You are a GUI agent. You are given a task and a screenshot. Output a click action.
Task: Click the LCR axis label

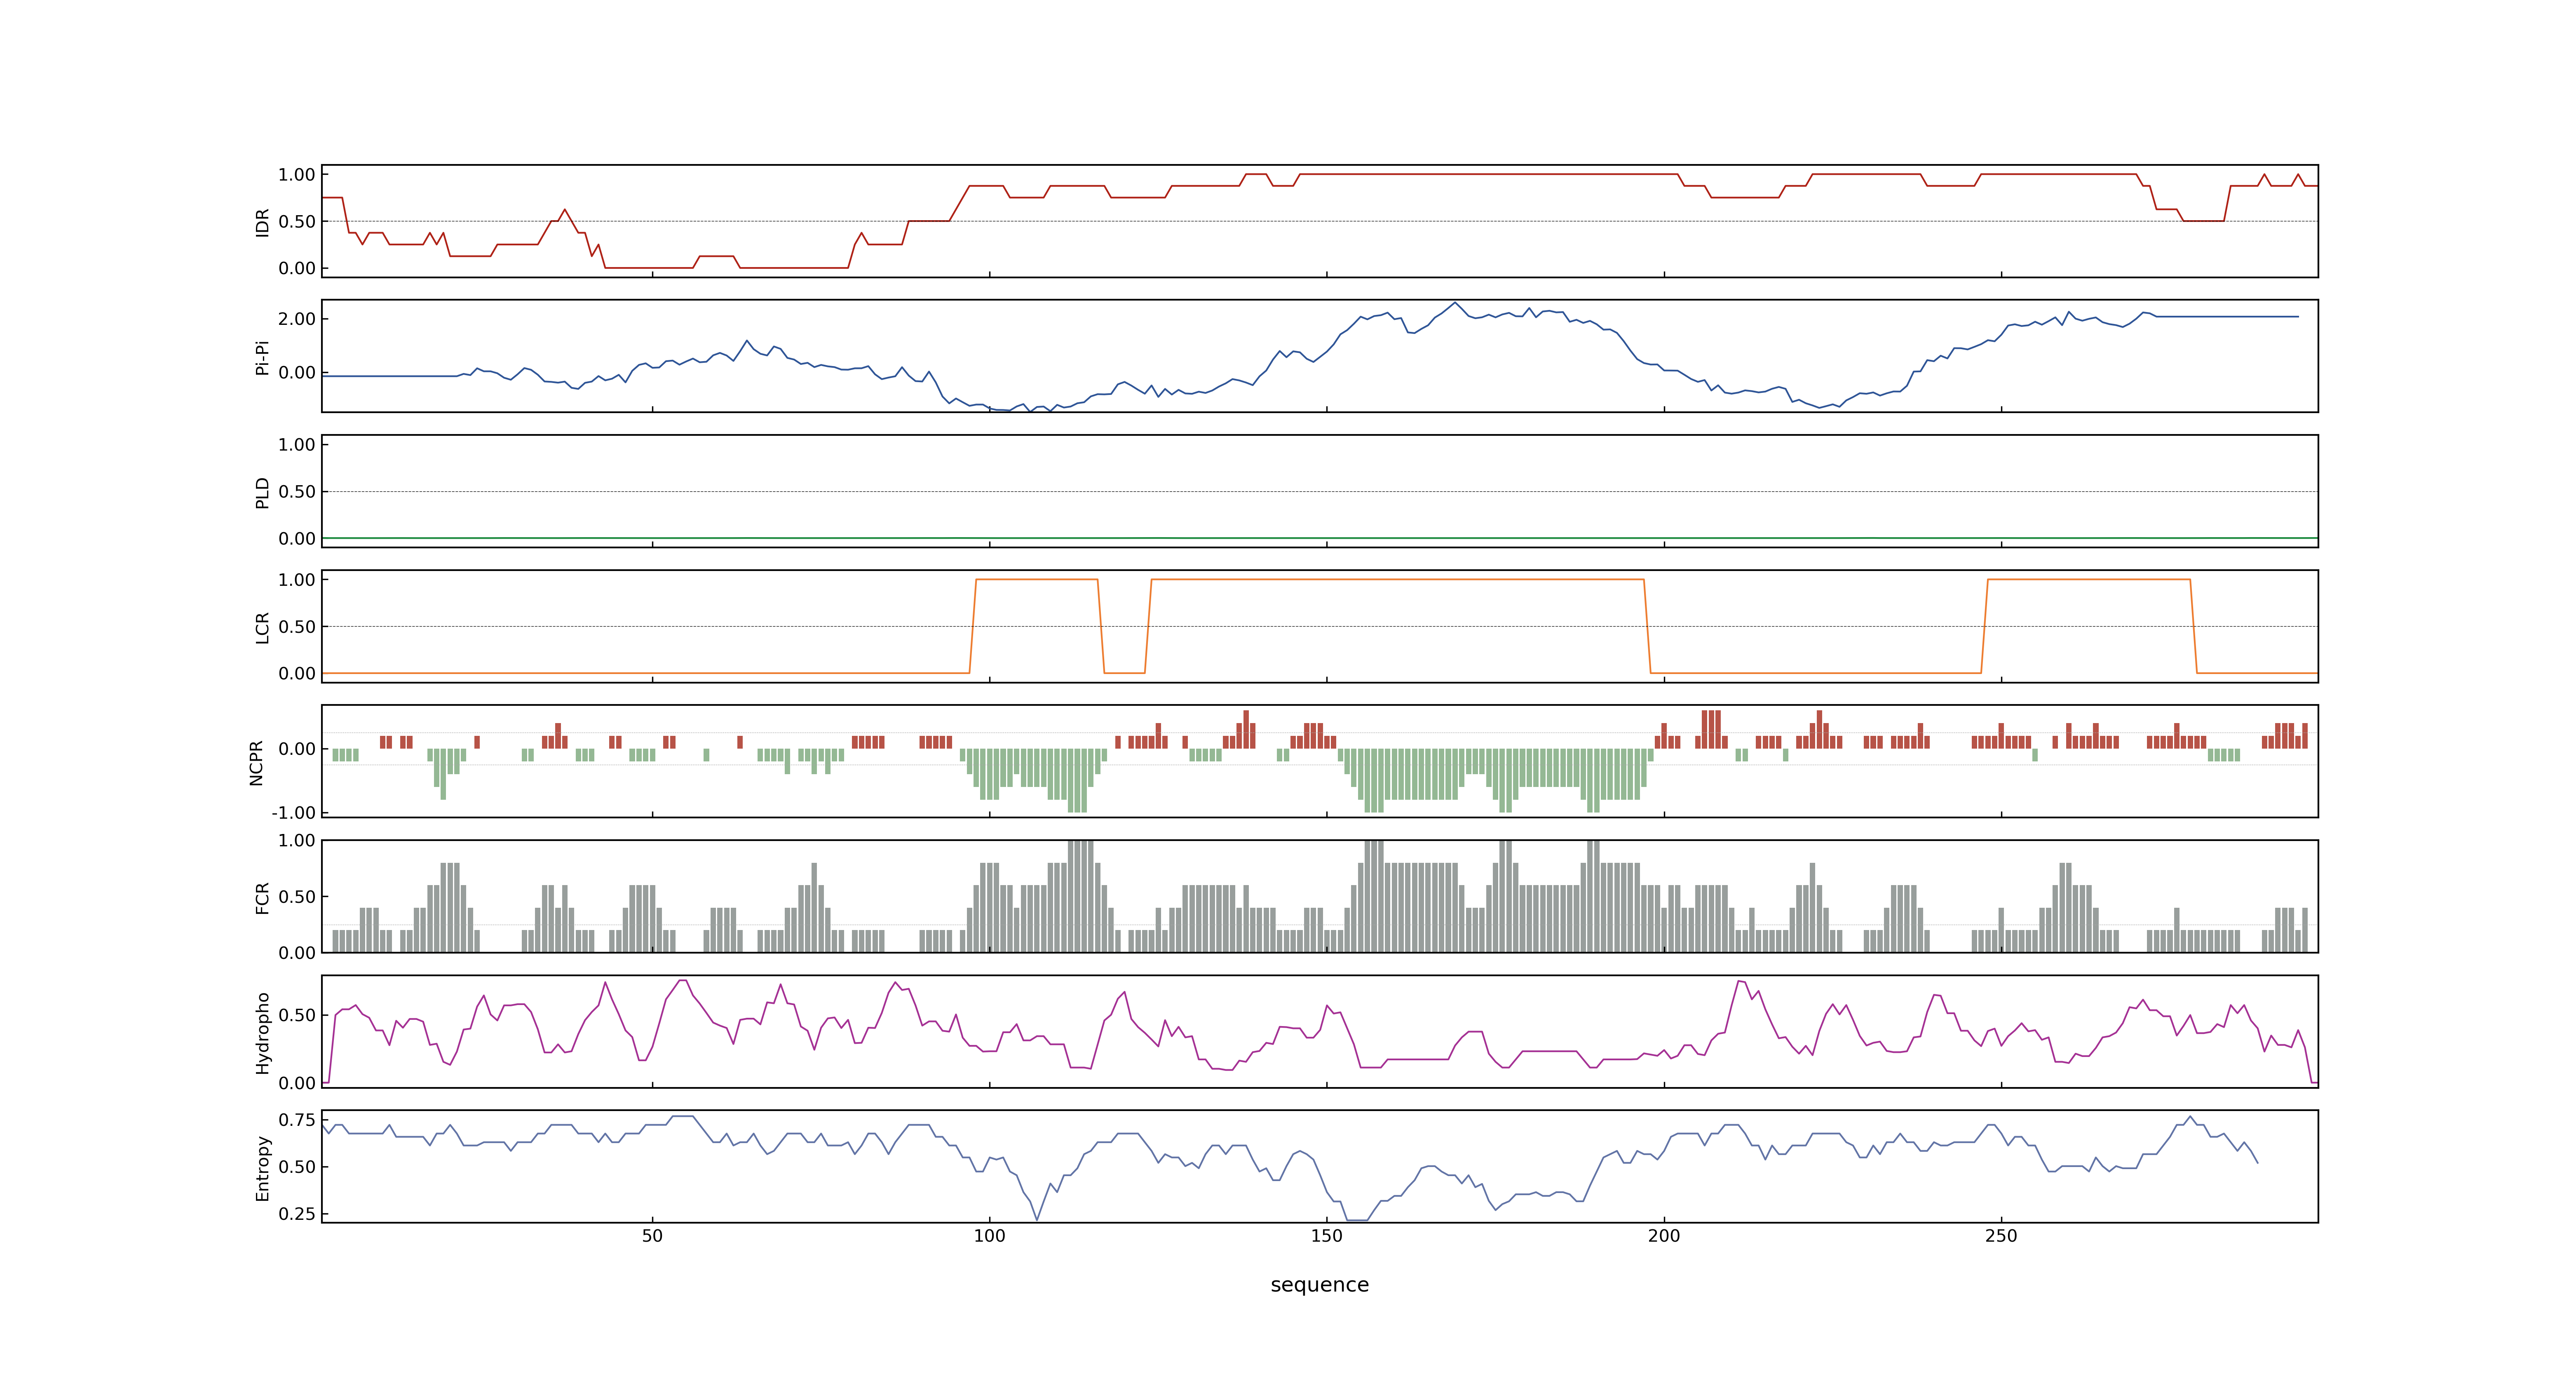[x=262, y=627]
